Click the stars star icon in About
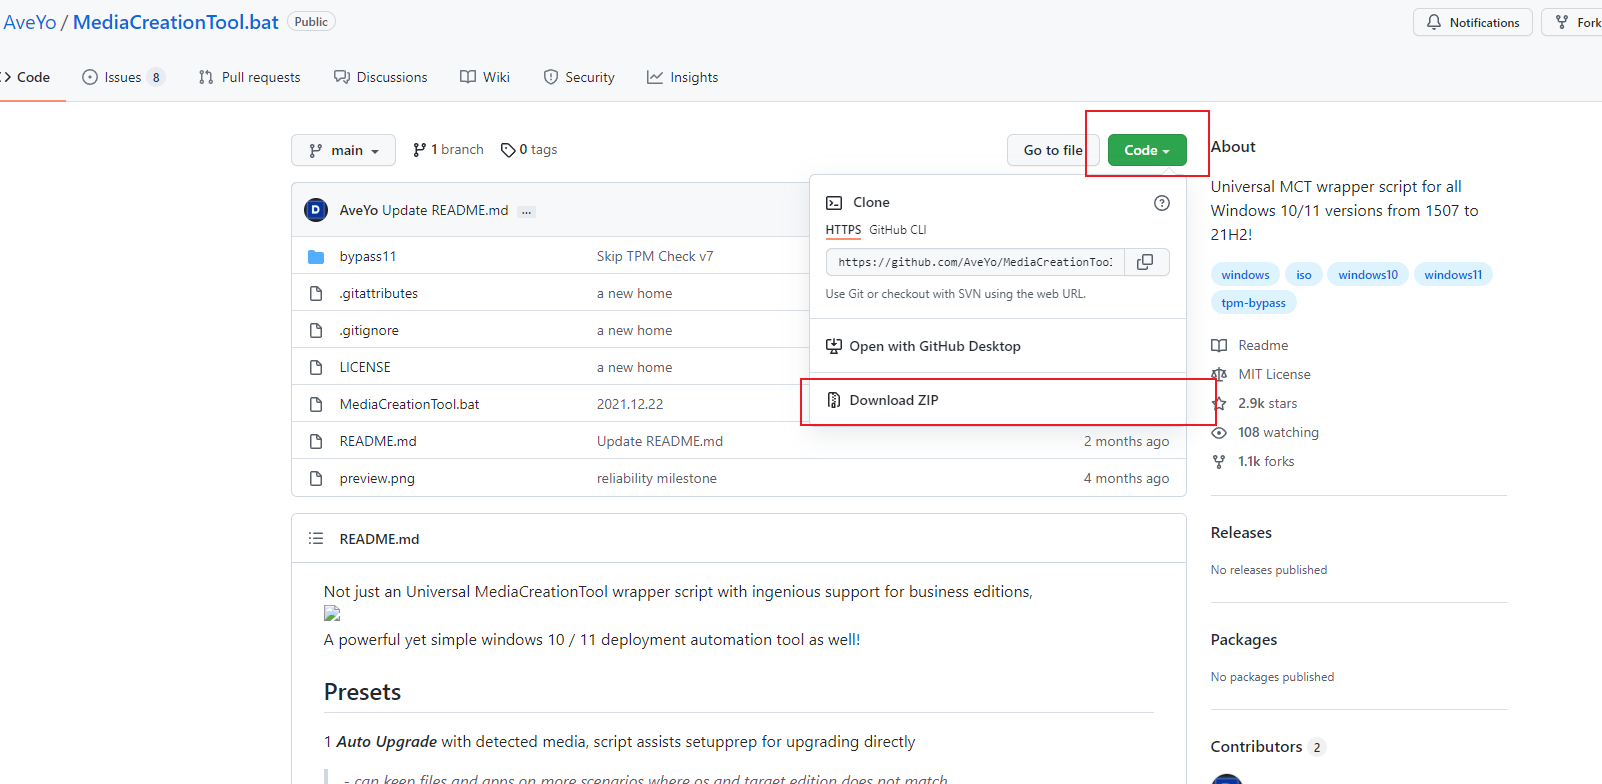1602x784 pixels. tap(1219, 404)
